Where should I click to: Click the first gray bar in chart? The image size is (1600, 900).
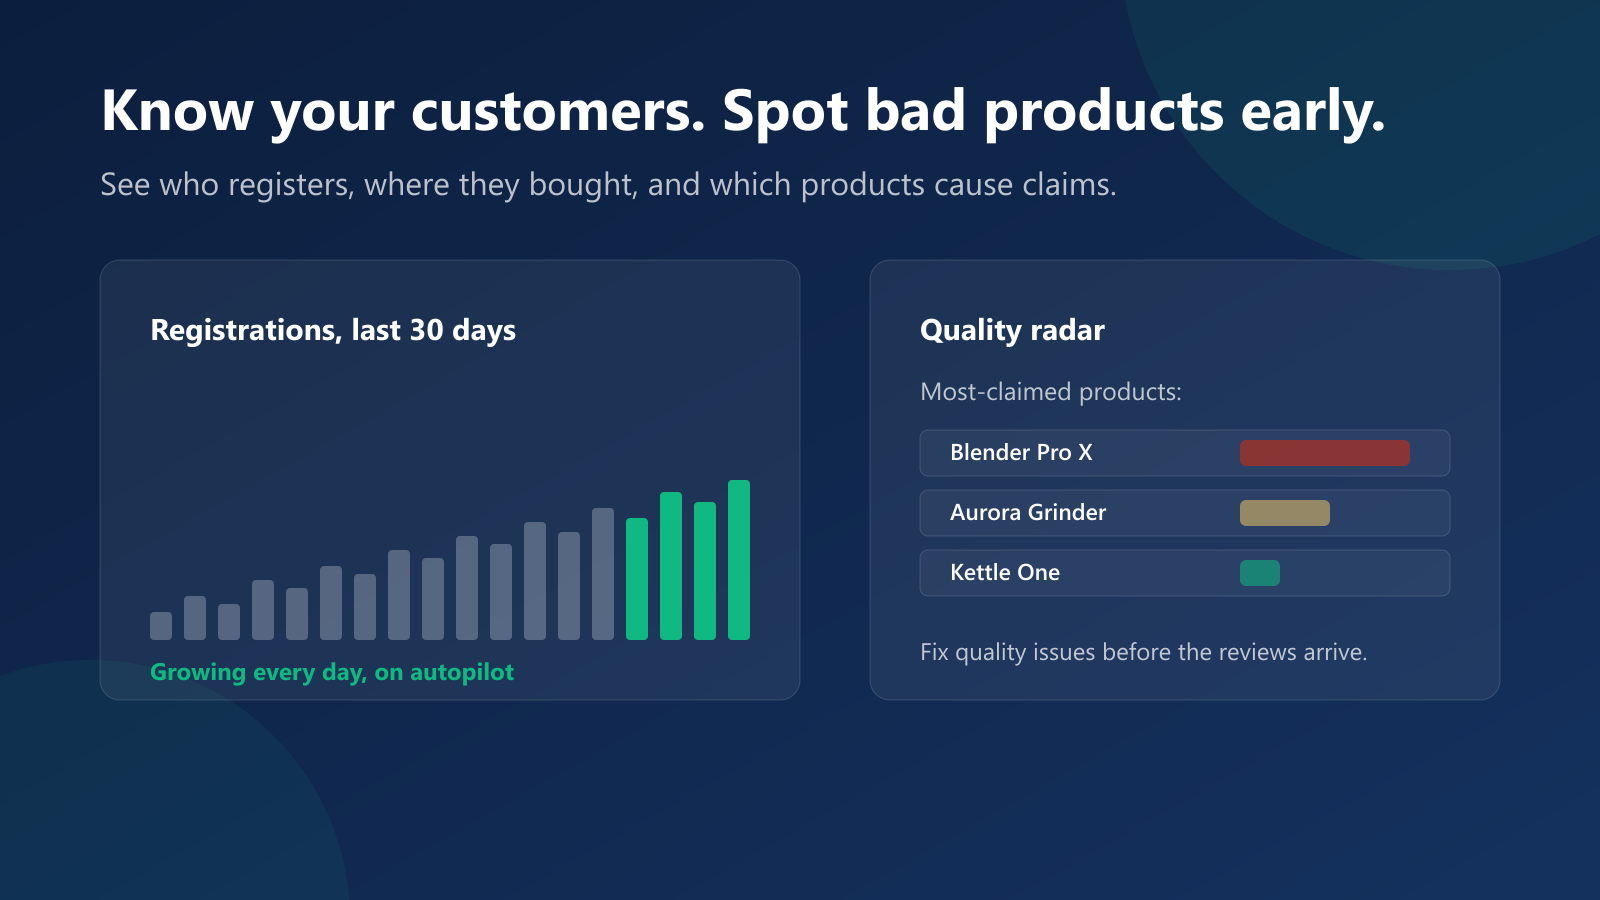161,626
